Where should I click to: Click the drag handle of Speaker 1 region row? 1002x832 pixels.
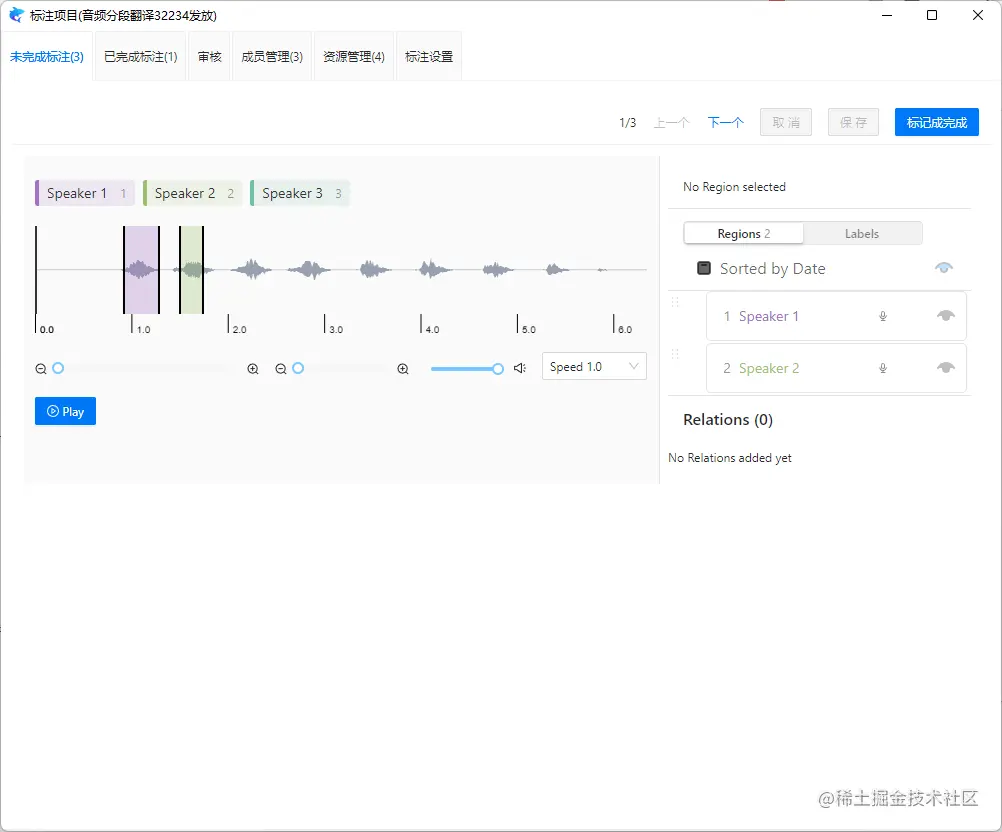coord(675,302)
